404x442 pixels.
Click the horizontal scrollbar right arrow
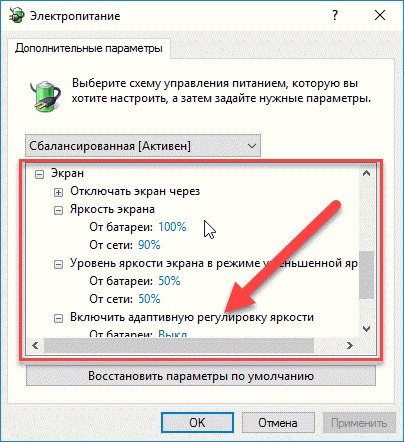click(x=350, y=345)
